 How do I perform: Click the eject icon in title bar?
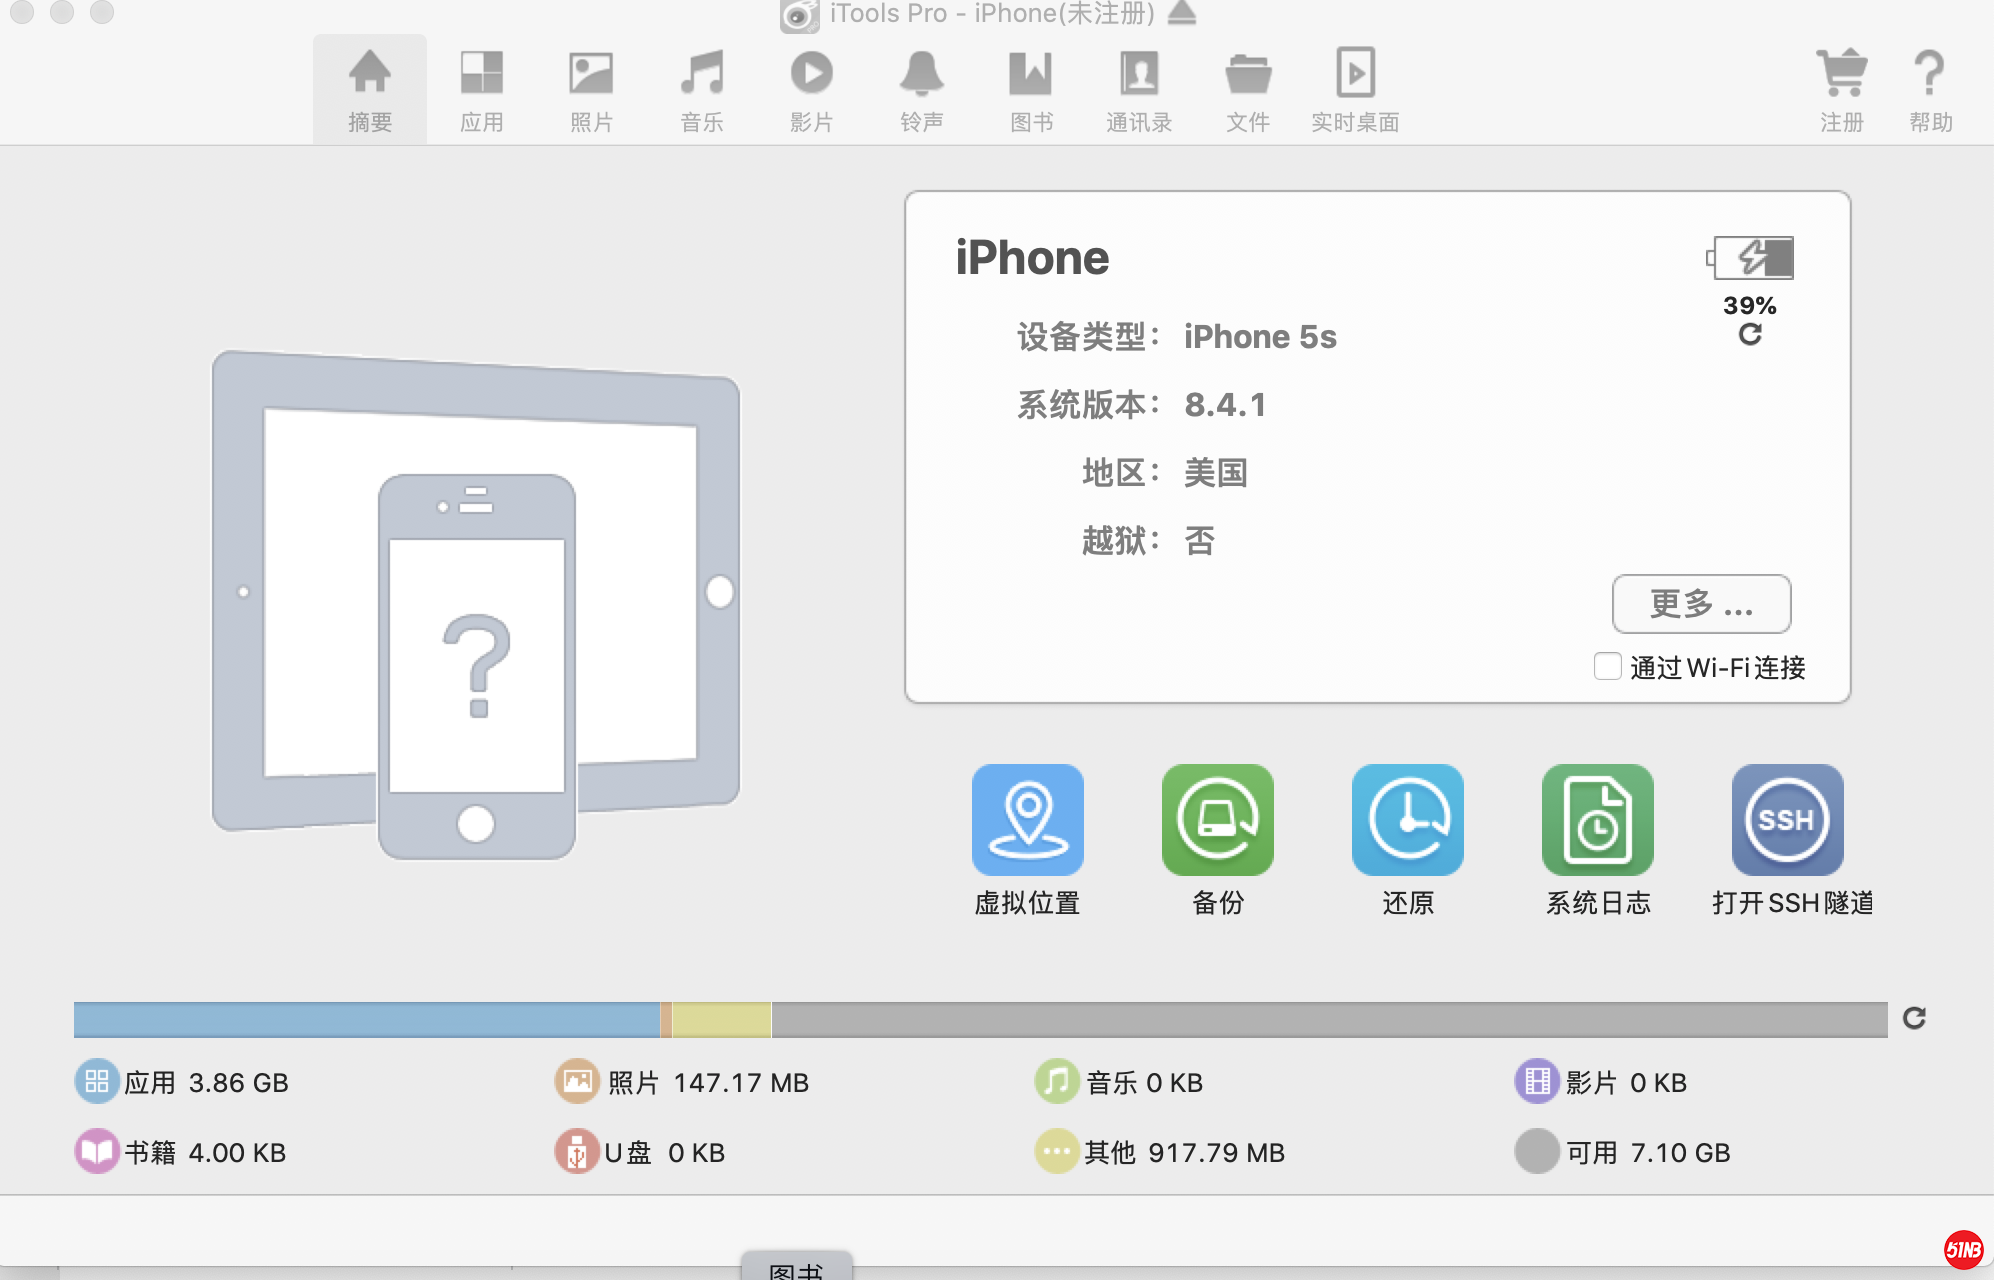pyautogui.click(x=1182, y=14)
